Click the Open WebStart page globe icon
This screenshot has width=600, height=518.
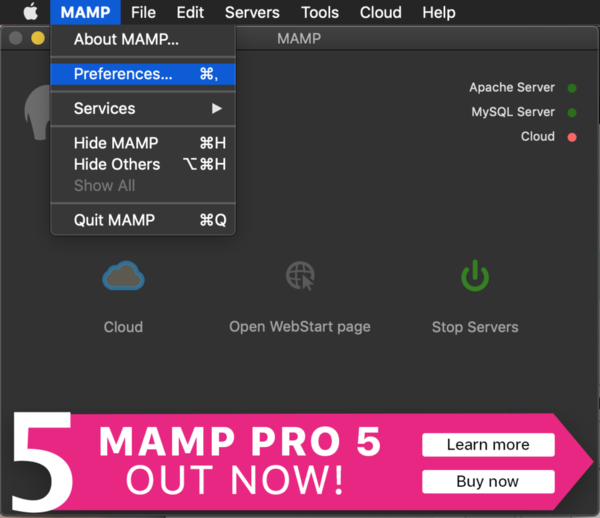click(300, 276)
